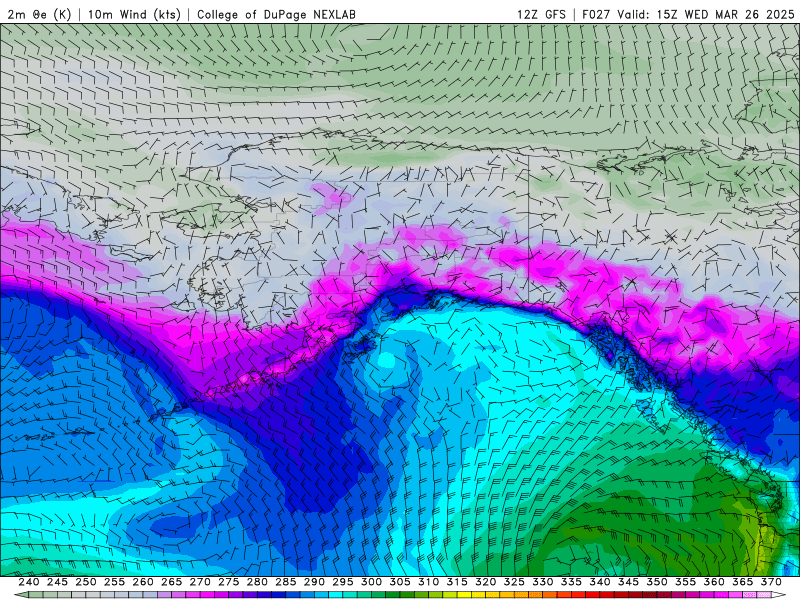Click the 300 scale label
Viewport: 800px width, 600px height.
point(371,582)
